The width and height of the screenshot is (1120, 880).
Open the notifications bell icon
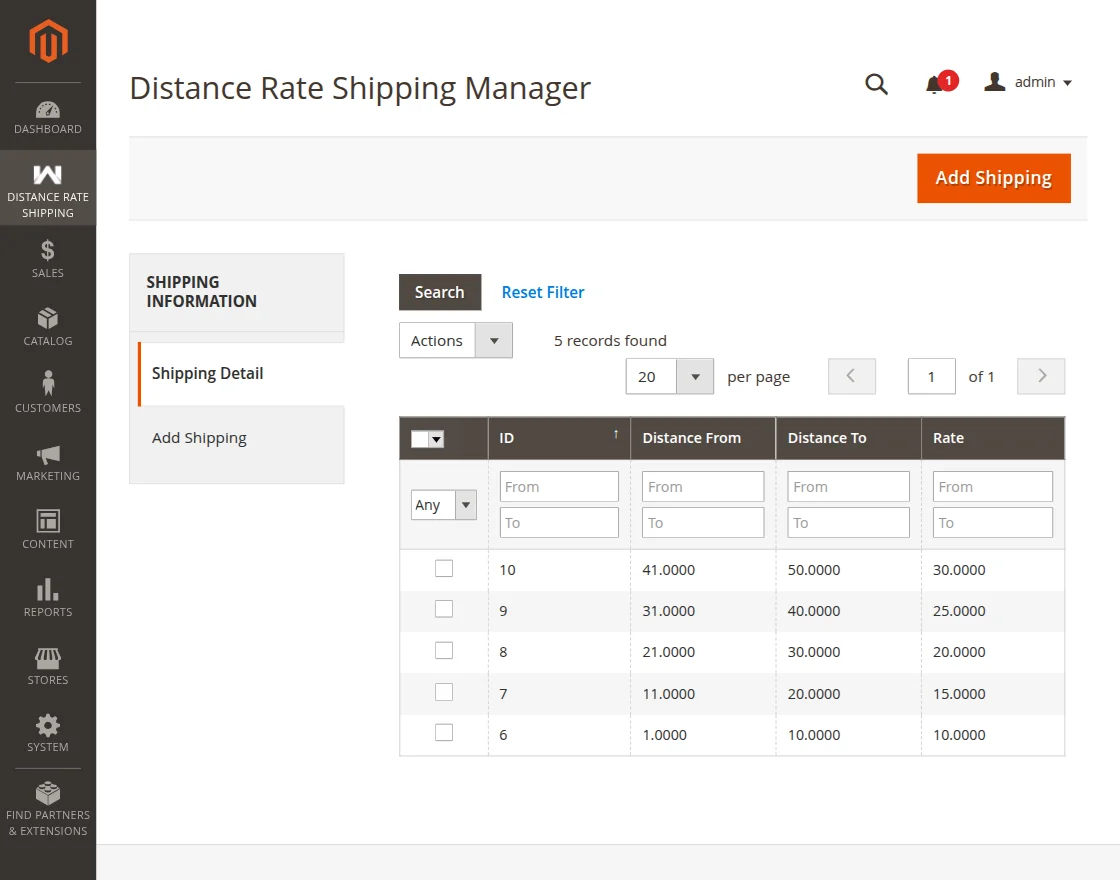click(935, 85)
